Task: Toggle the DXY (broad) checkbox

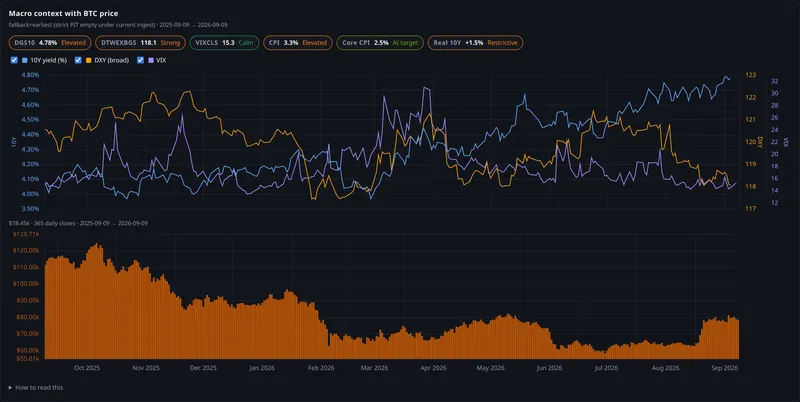Action: (x=78, y=60)
